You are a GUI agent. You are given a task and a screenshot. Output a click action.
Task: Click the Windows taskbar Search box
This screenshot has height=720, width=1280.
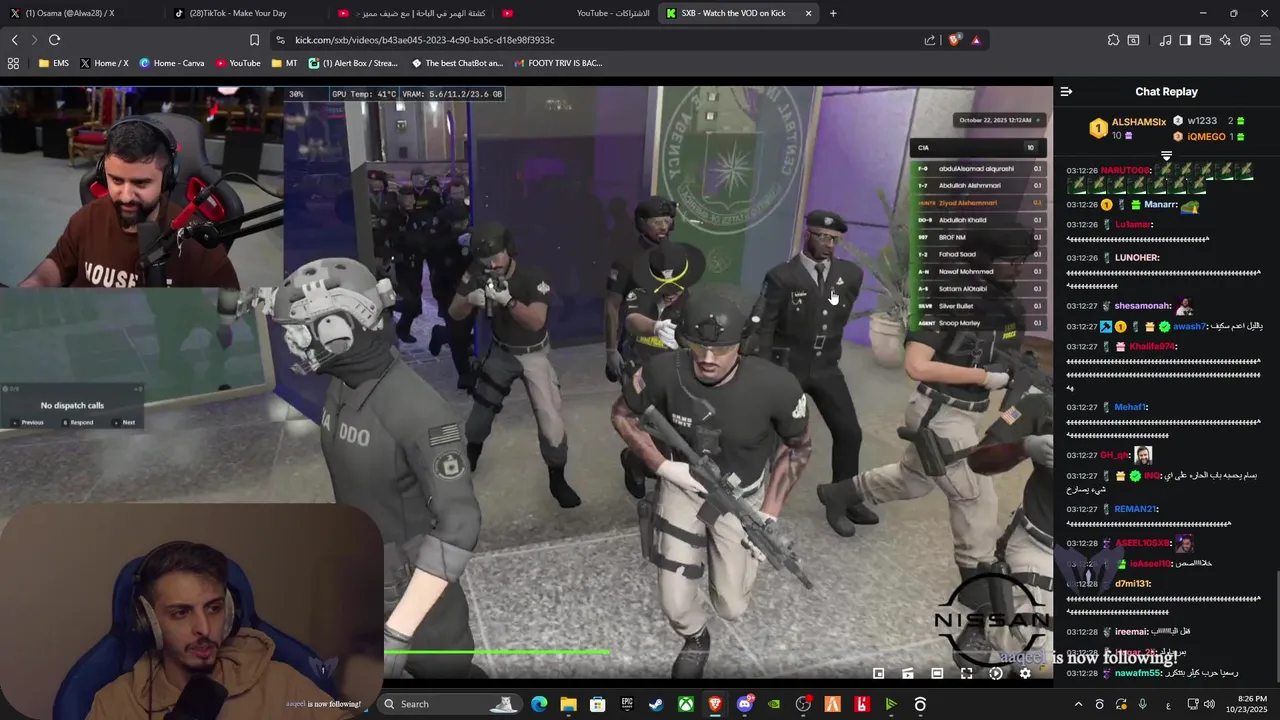point(452,704)
